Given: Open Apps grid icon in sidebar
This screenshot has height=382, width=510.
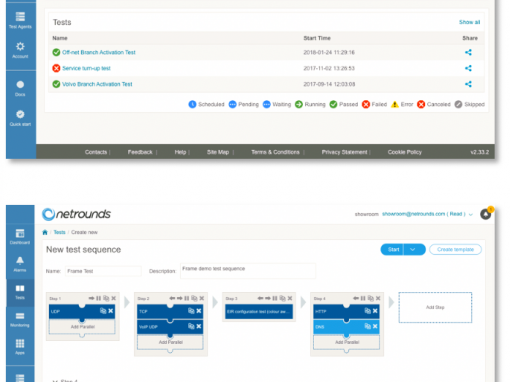Looking at the screenshot, I should point(20,343).
